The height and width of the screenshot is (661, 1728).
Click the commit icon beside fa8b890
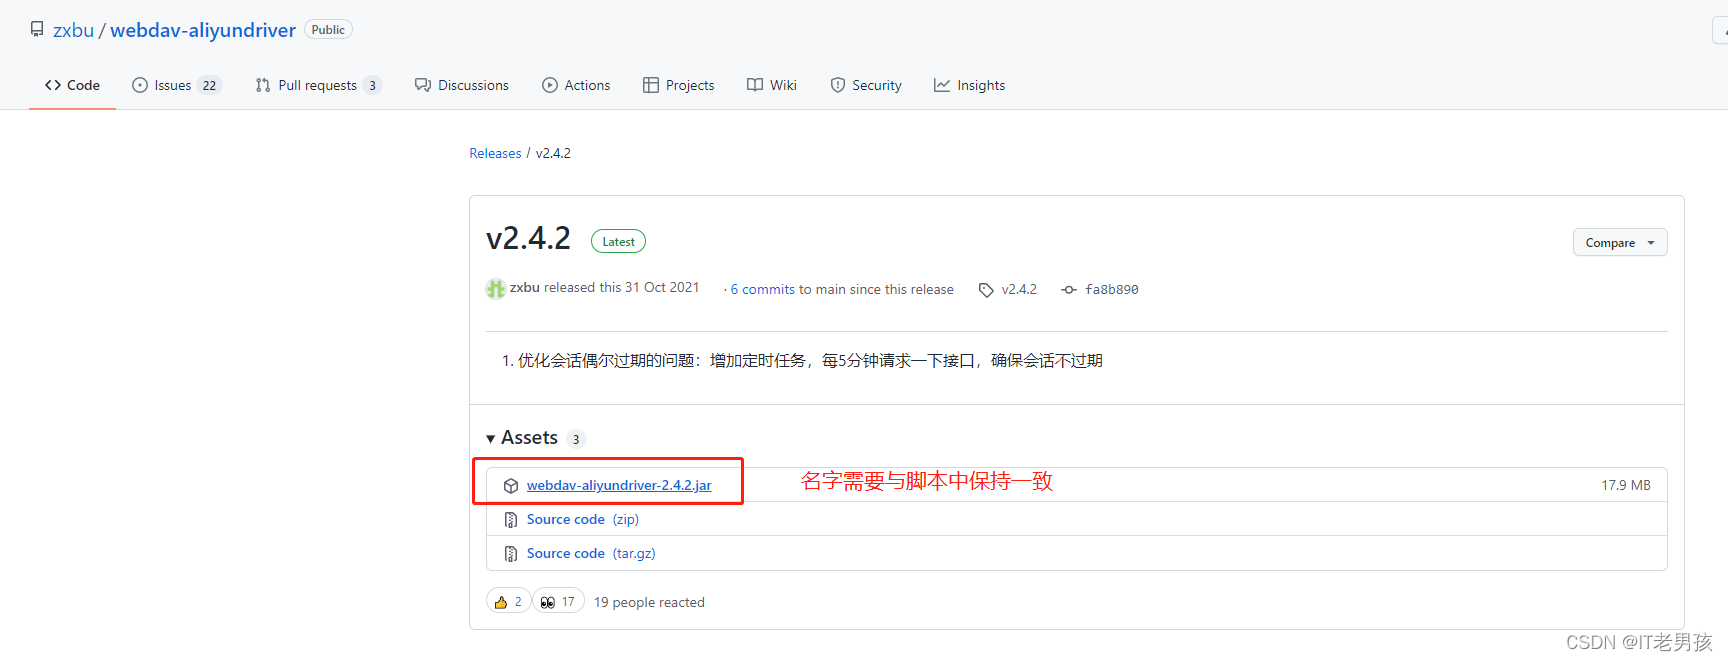click(x=1069, y=290)
